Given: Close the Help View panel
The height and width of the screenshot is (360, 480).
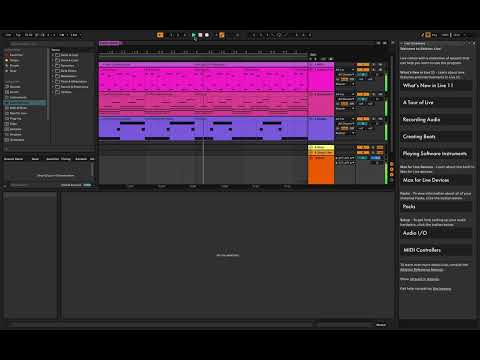Looking at the screenshot, I should pyautogui.click(x=474, y=43).
